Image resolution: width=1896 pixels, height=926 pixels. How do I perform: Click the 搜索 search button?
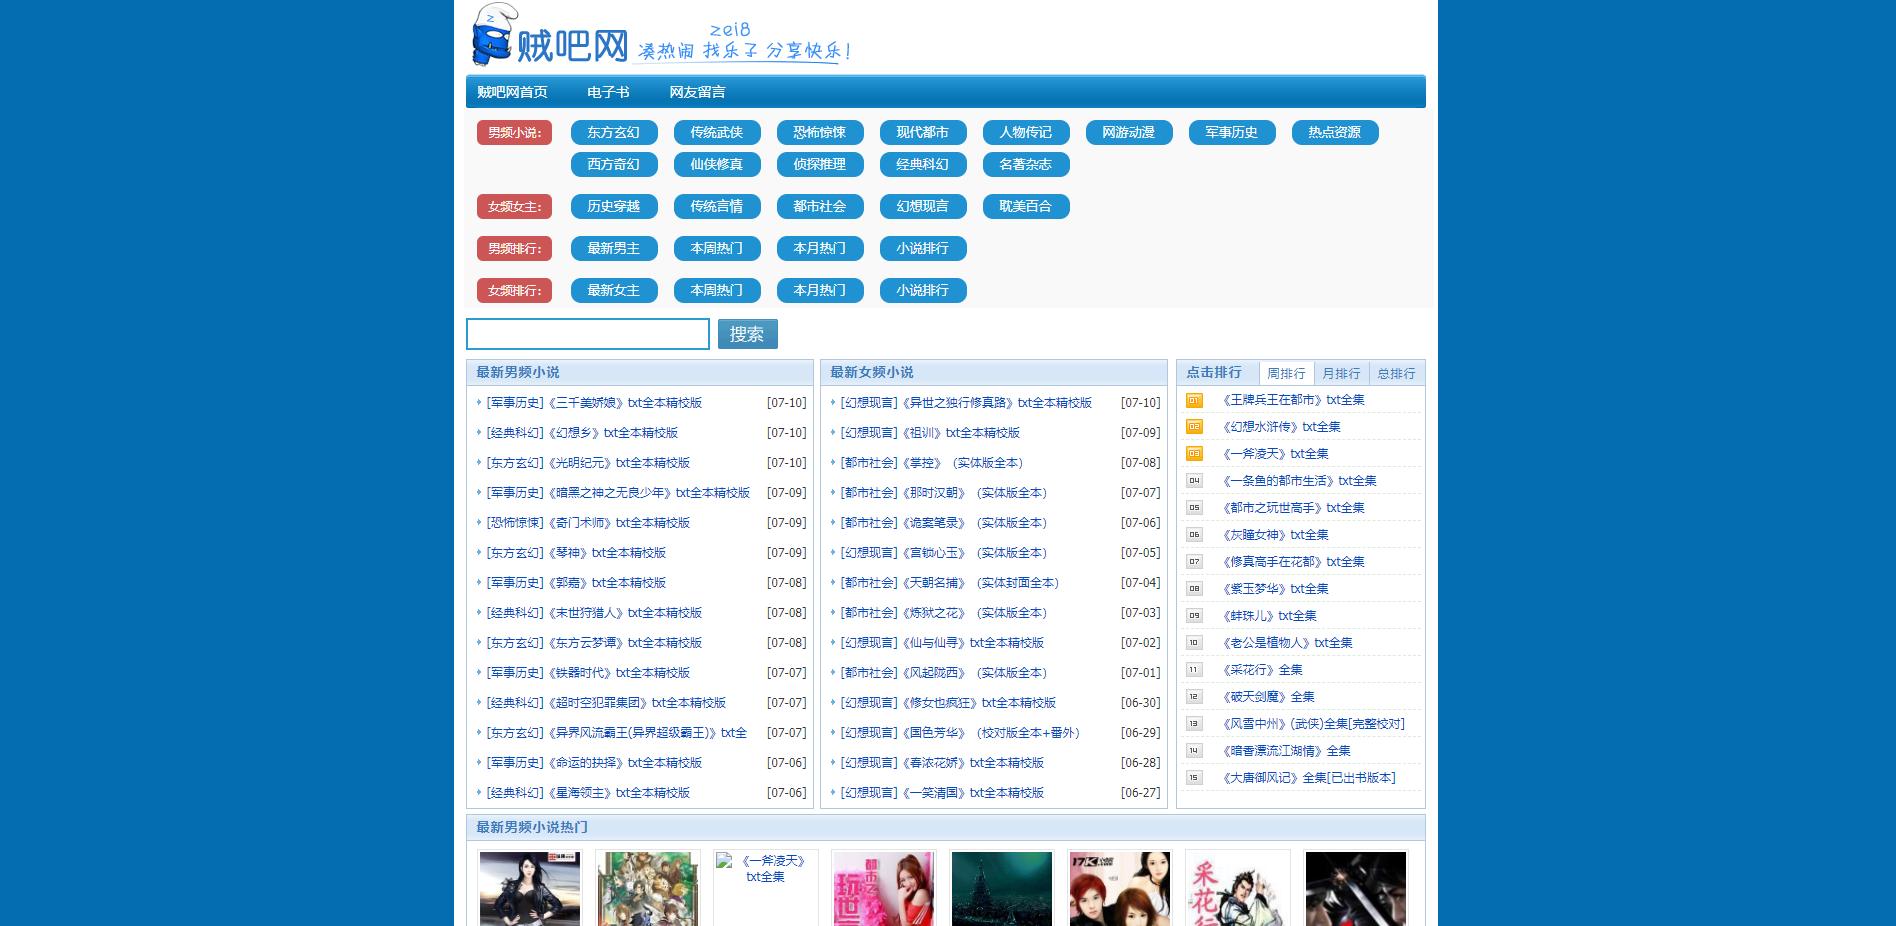coord(746,334)
